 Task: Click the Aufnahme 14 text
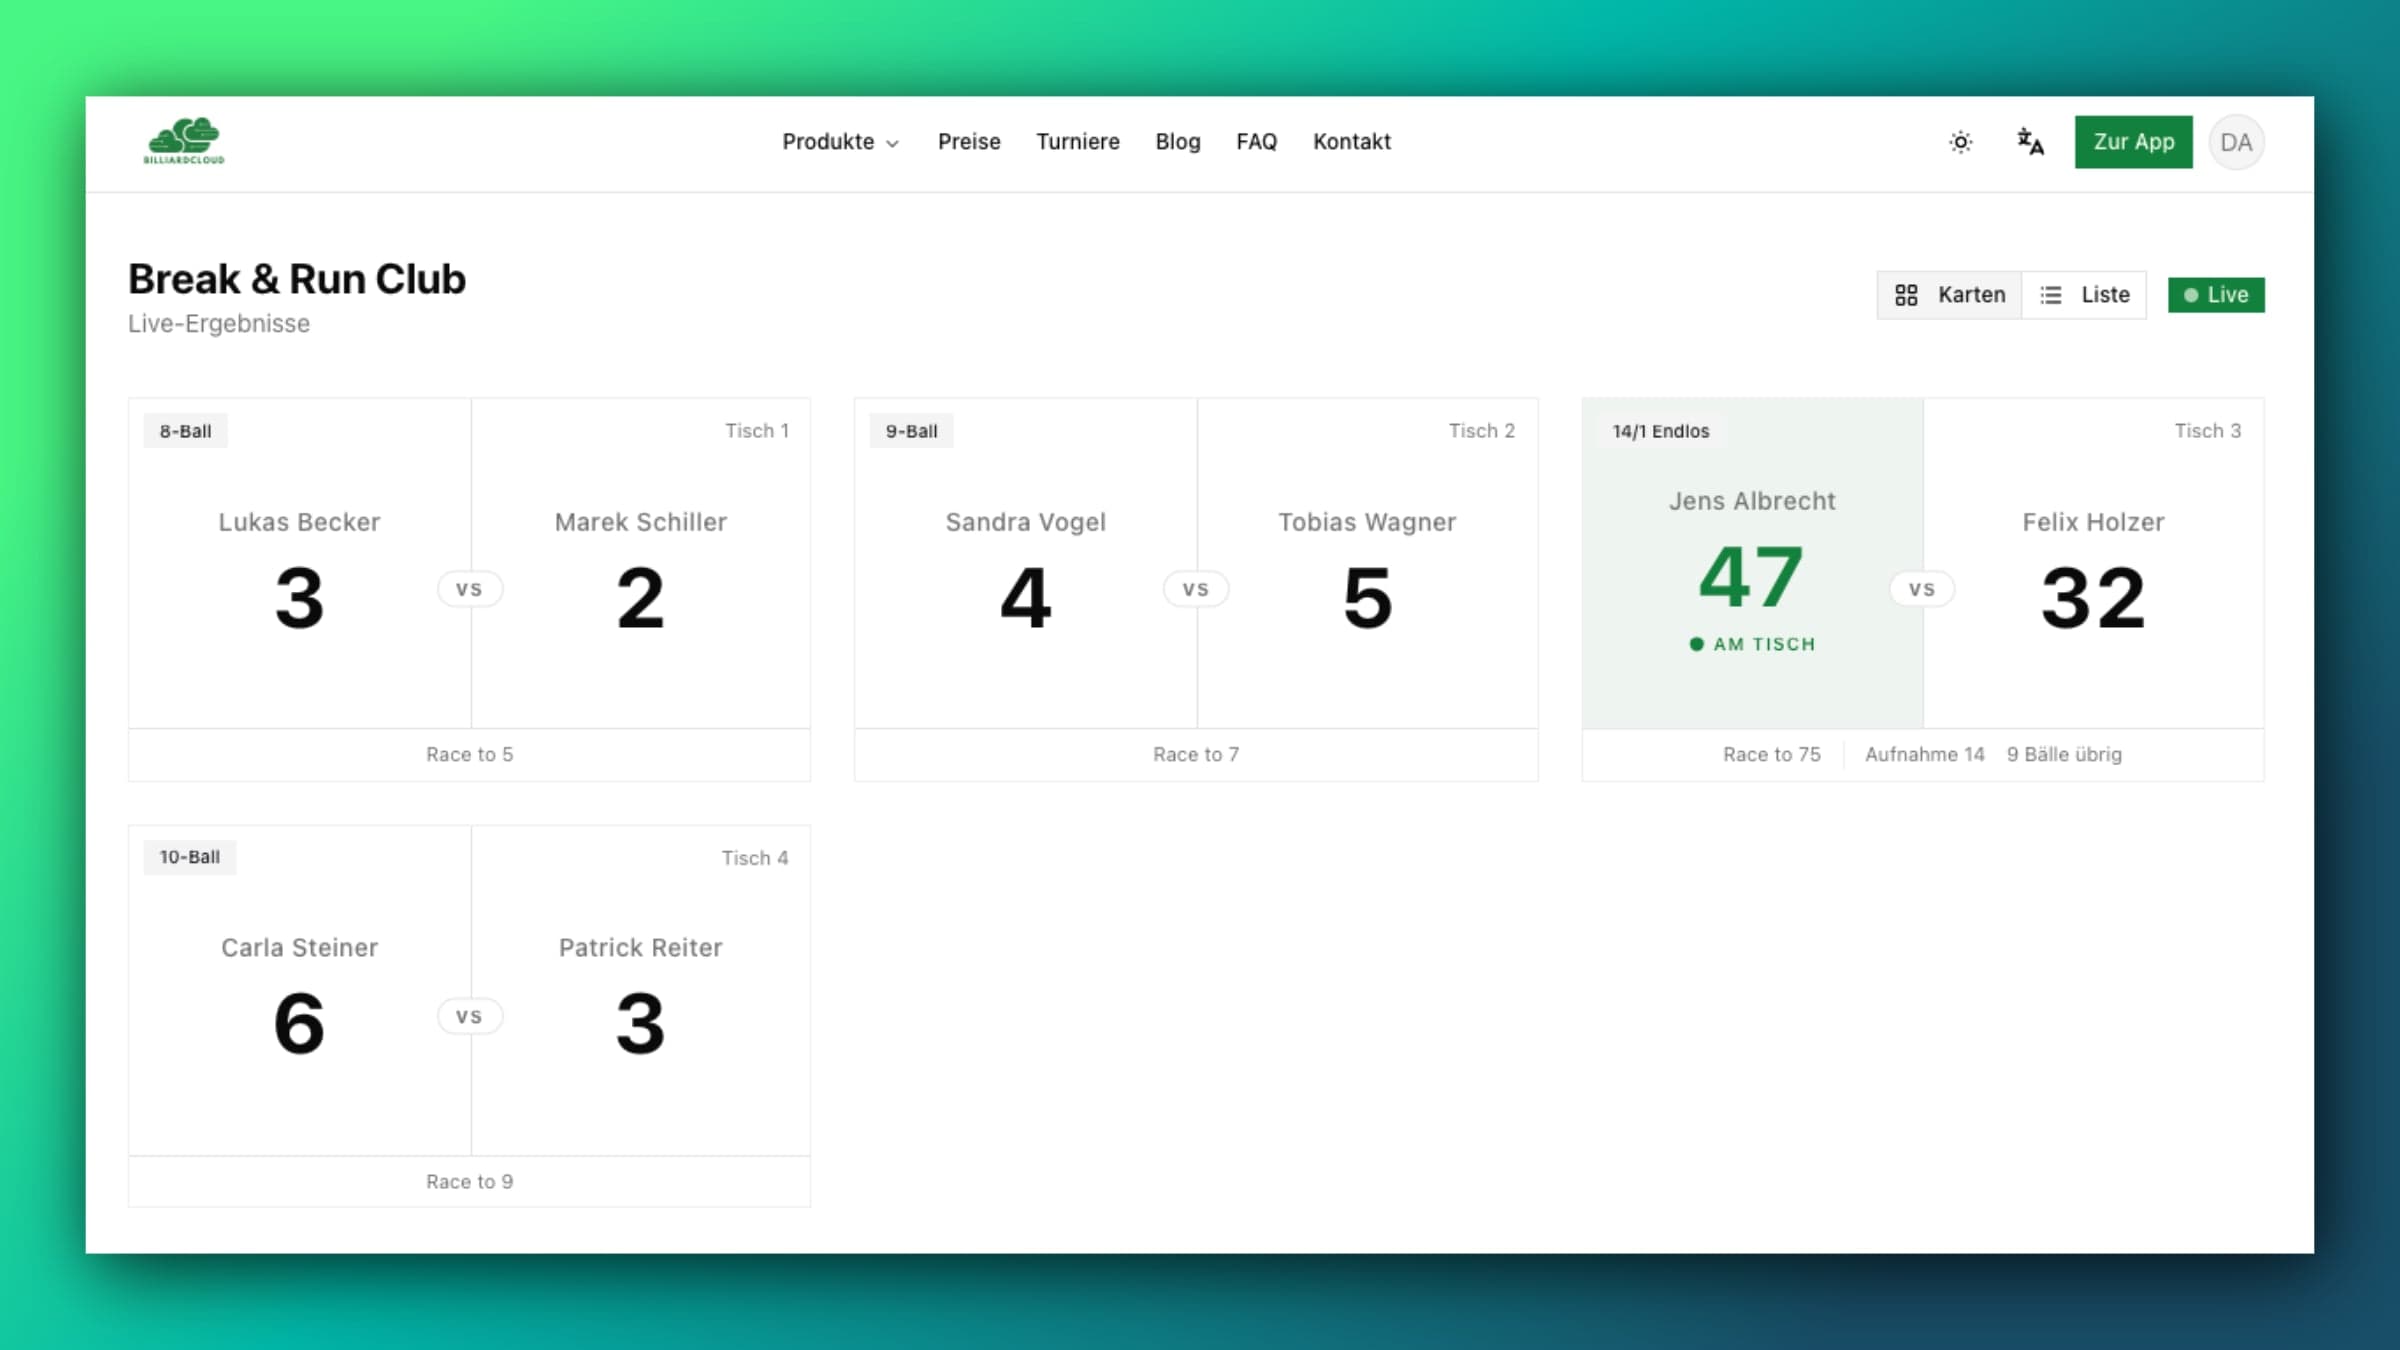tap(1924, 755)
